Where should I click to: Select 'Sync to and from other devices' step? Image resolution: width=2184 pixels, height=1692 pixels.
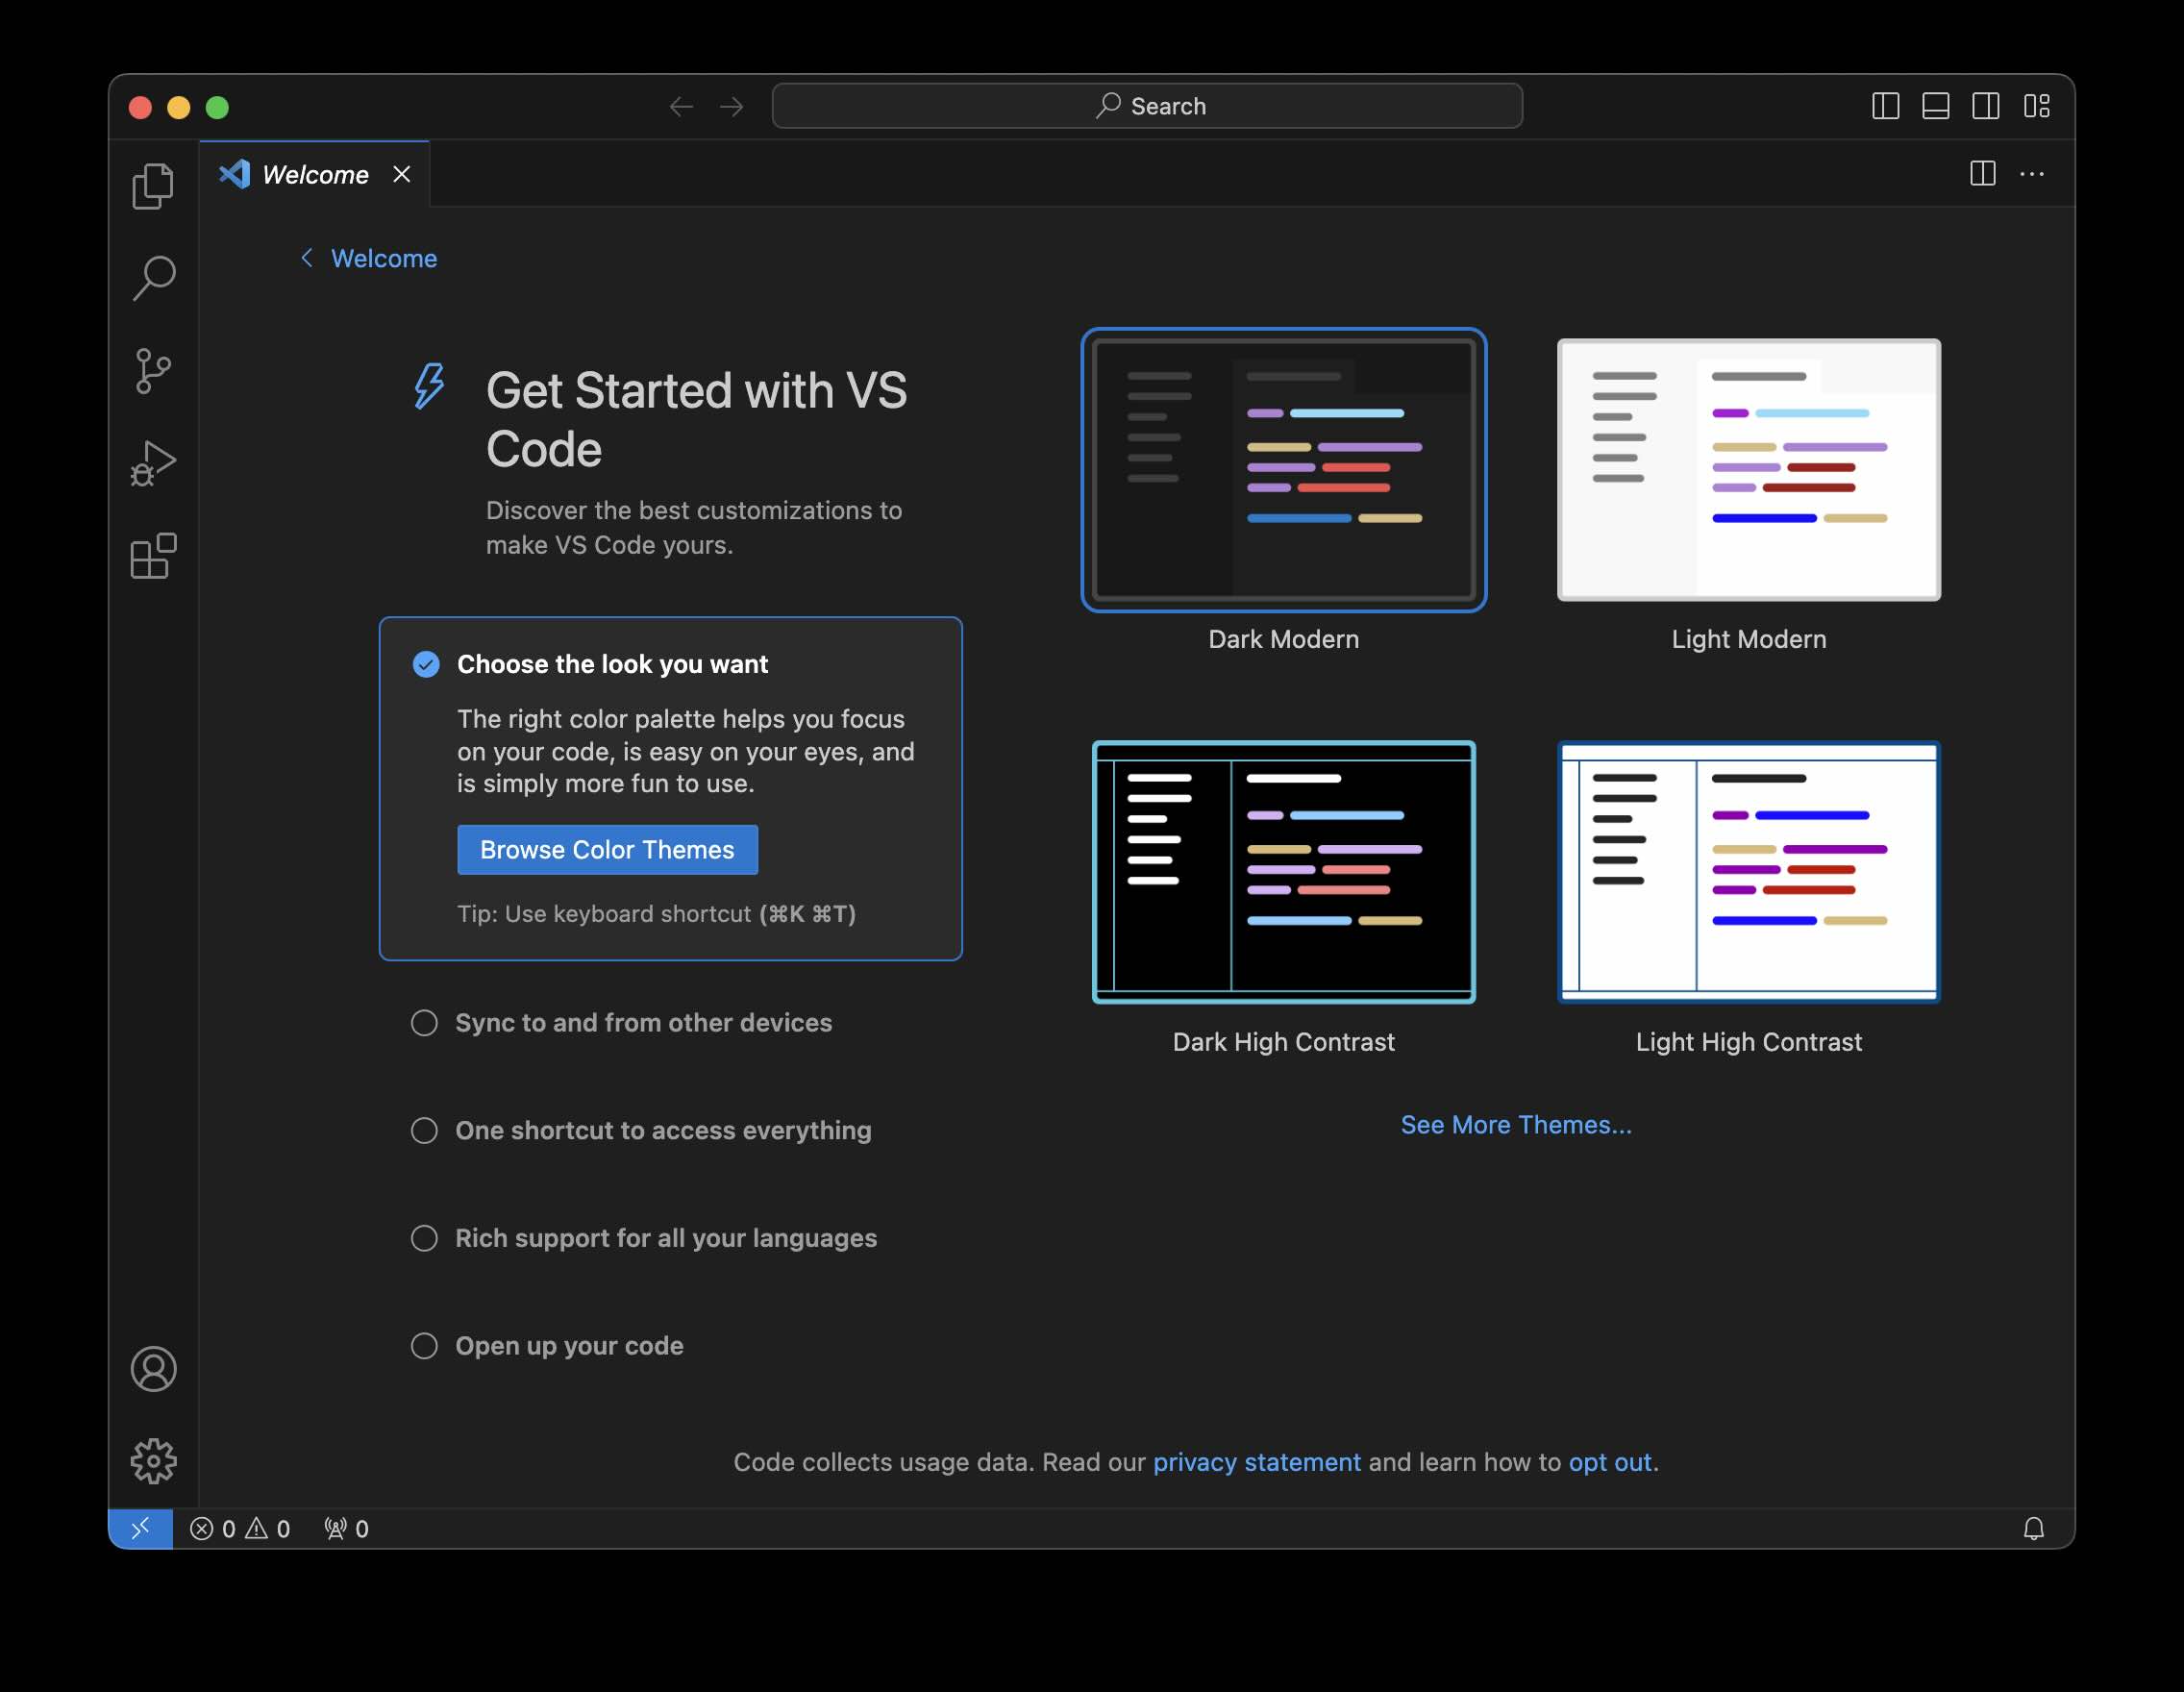pos(643,1022)
